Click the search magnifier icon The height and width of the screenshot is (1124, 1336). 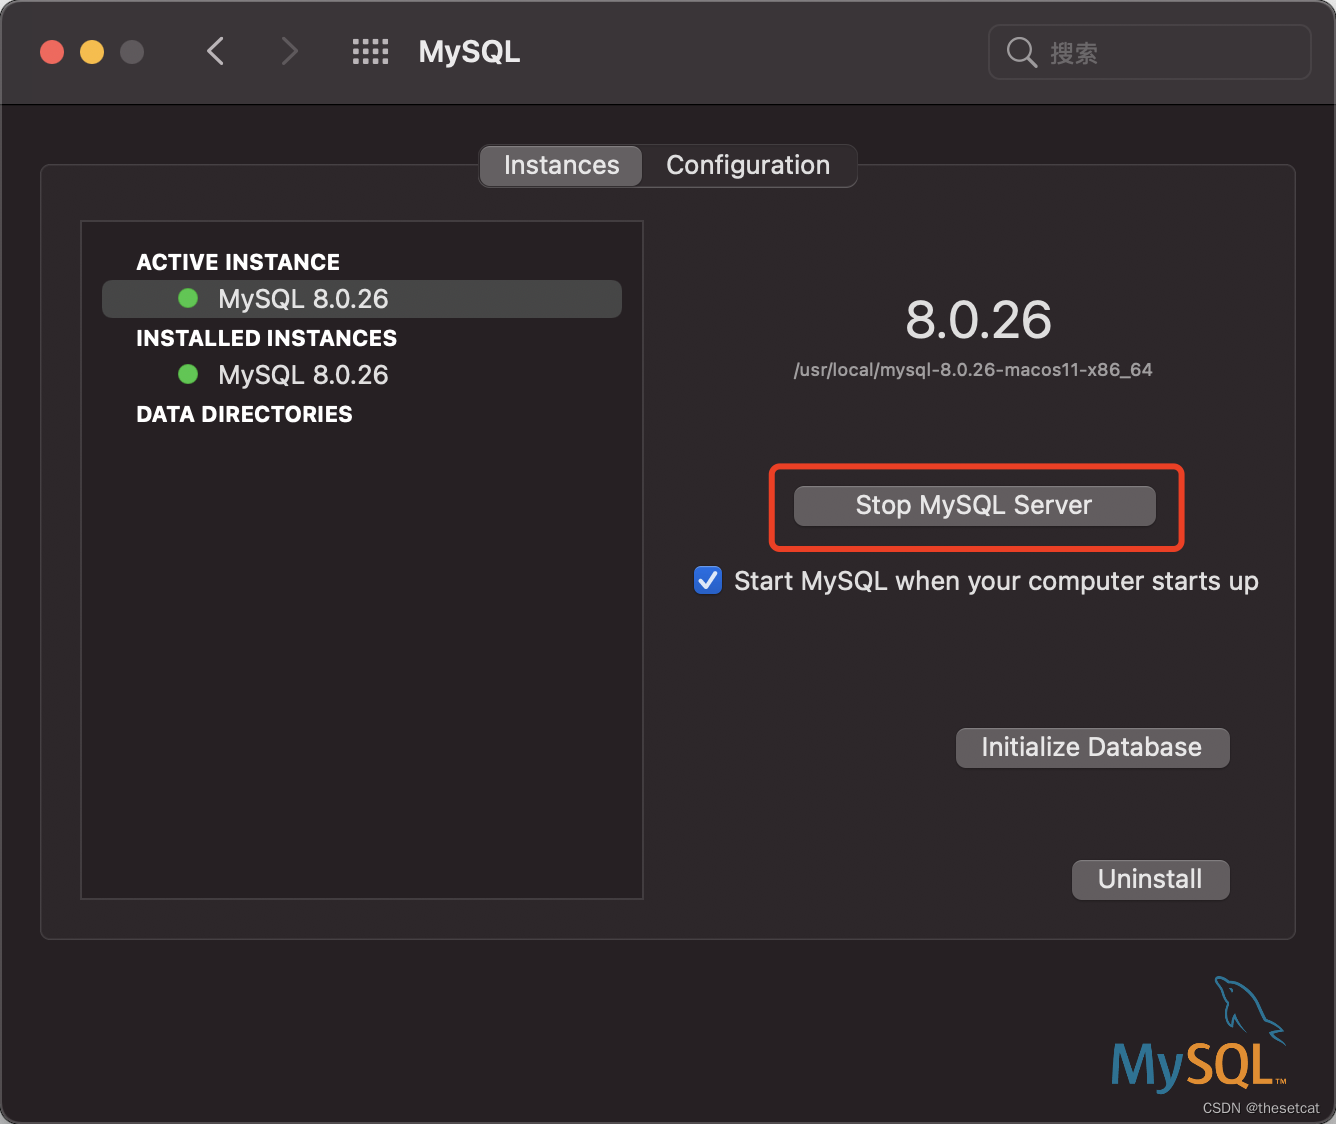(1021, 52)
